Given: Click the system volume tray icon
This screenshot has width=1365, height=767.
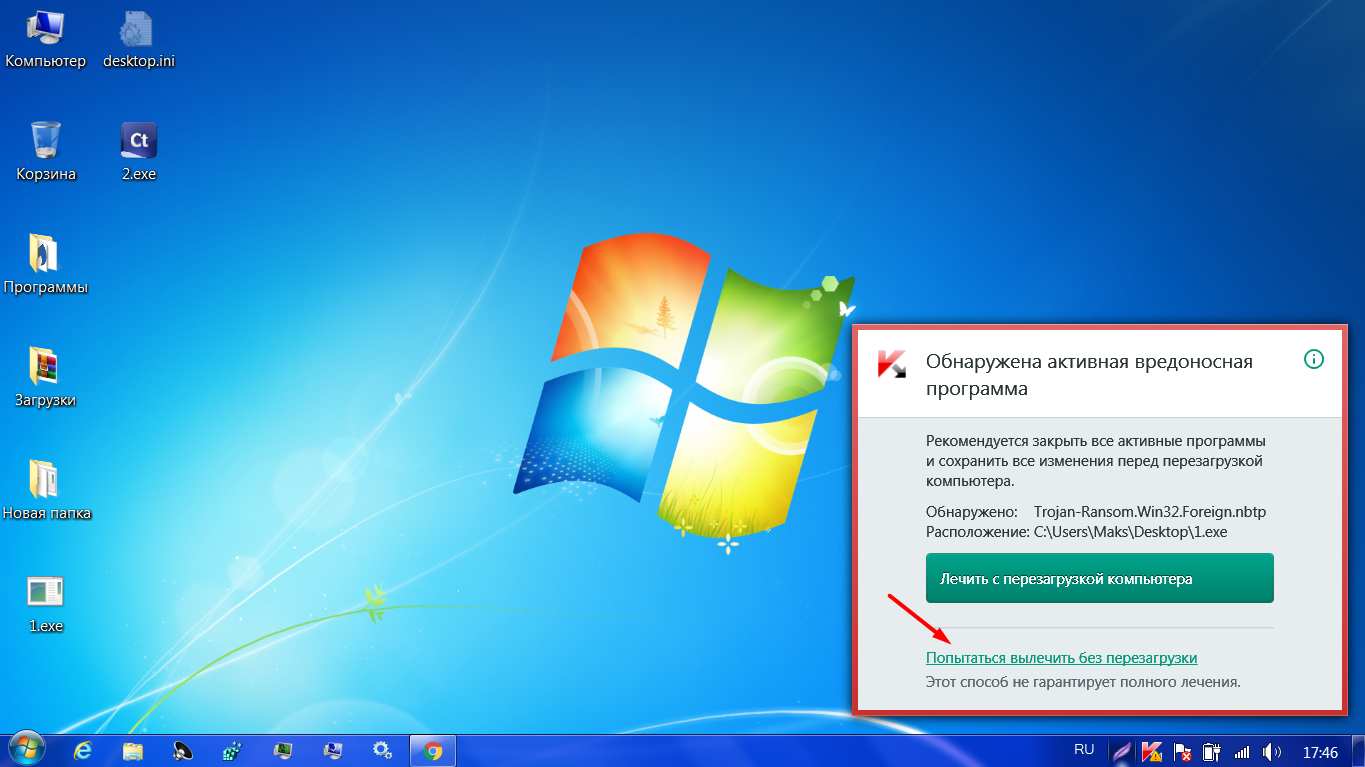Looking at the screenshot, I should pyautogui.click(x=1273, y=751).
